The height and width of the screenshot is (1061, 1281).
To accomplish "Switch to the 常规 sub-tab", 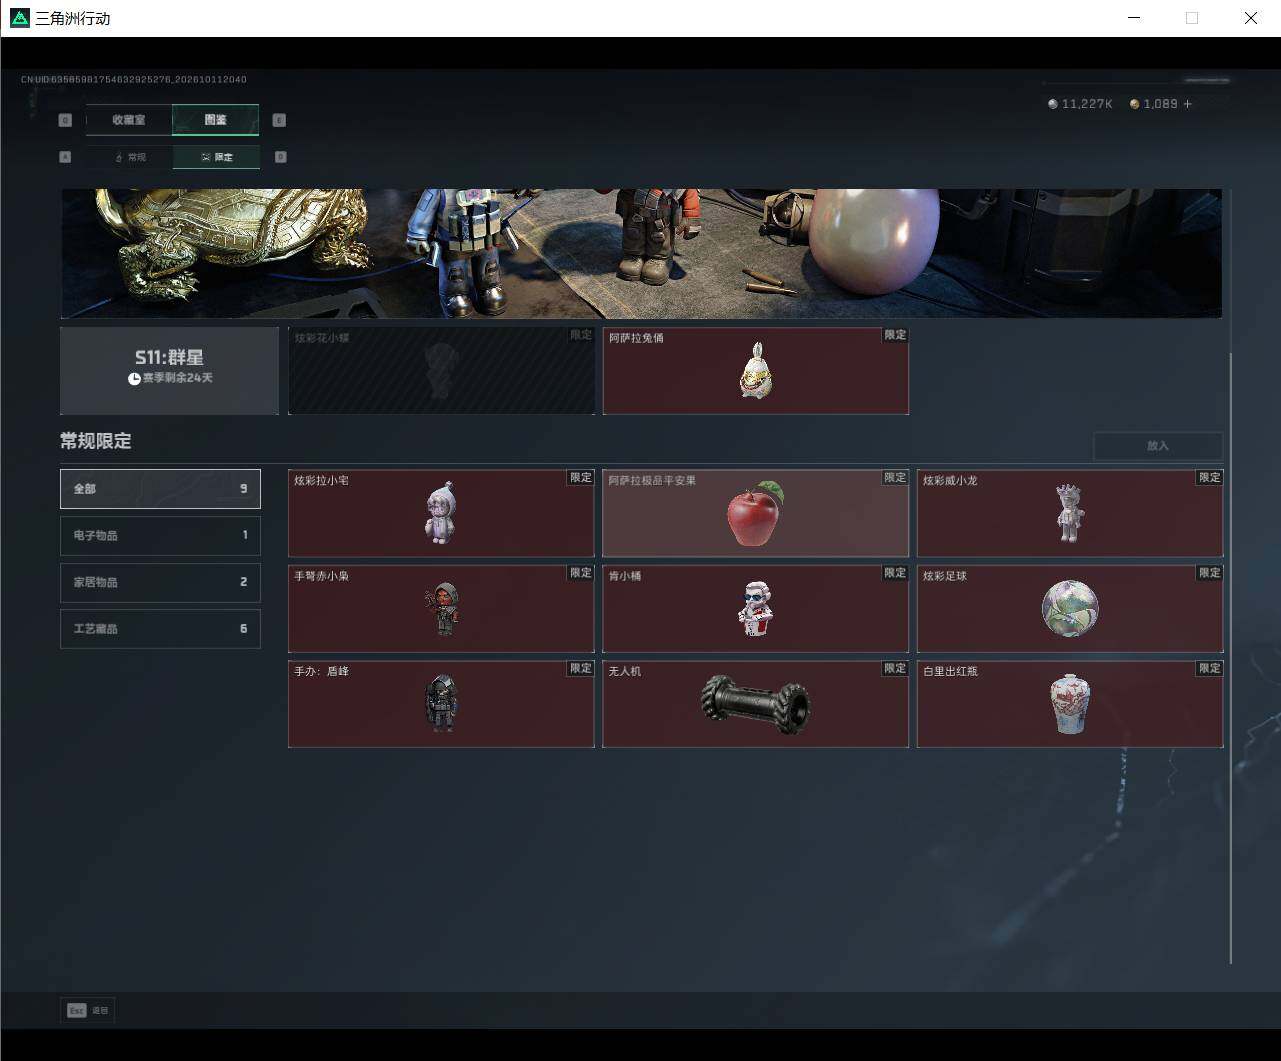I will click(x=130, y=157).
